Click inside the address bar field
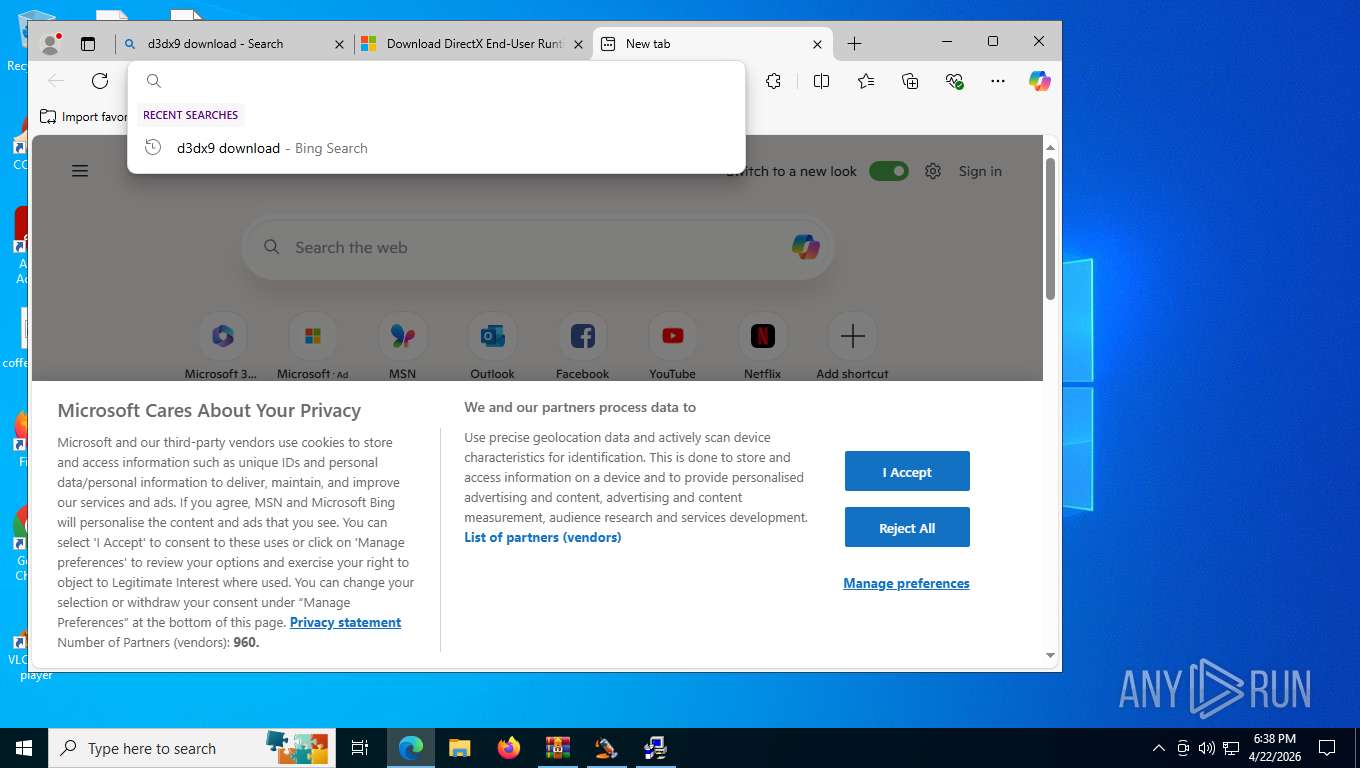The height and width of the screenshot is (768, 1360). pos(436,81)
